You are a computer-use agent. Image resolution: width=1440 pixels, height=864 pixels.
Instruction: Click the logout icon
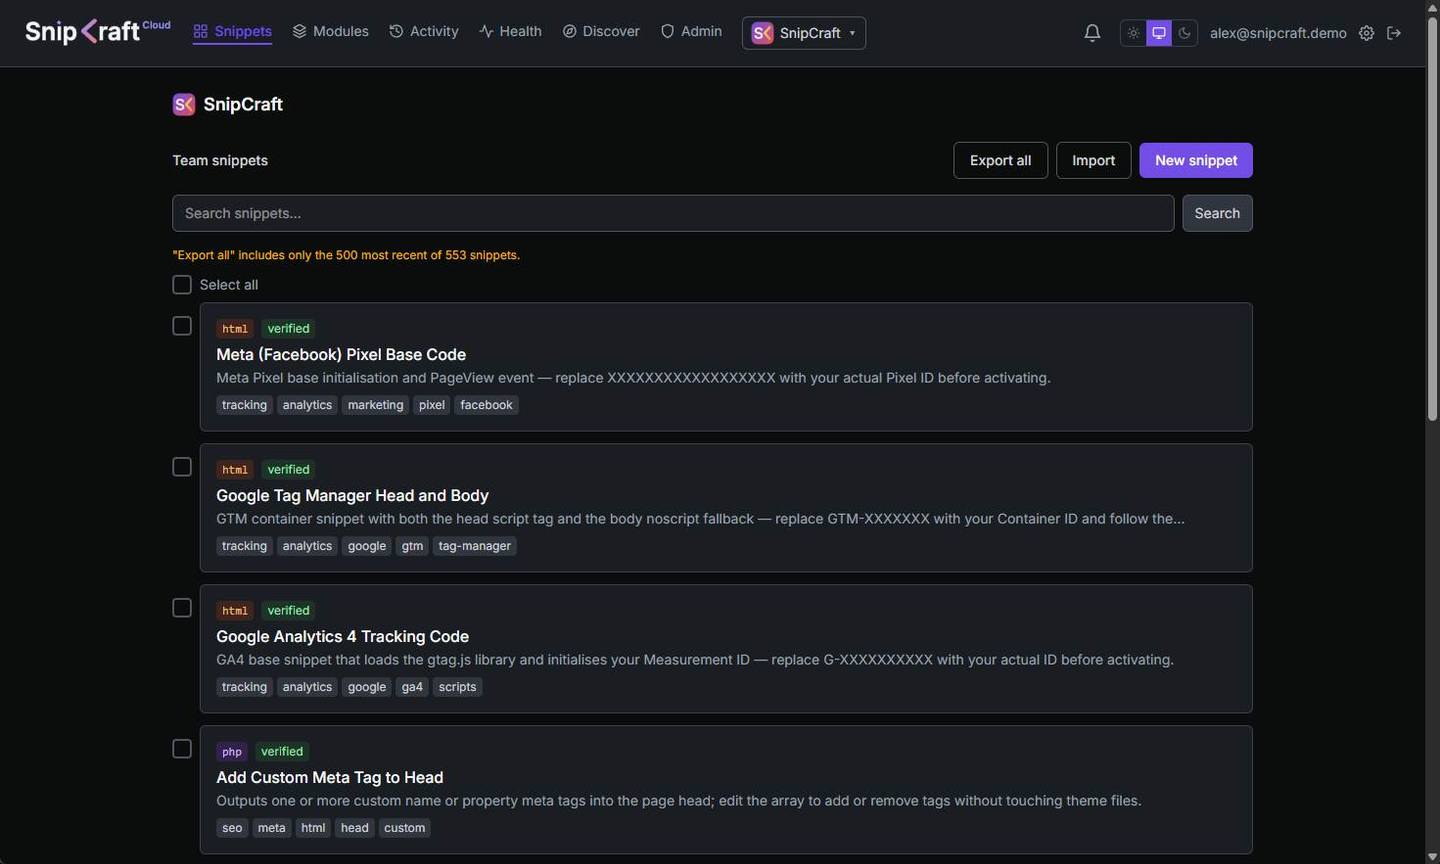[1394, 33]
